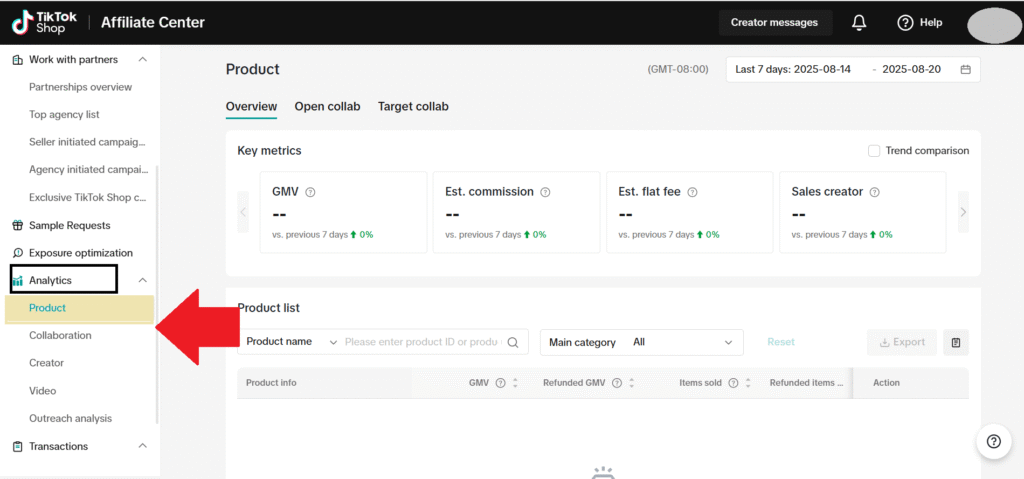
Task: Switch to the Open collab tab
Action: (x=327, y=106)
